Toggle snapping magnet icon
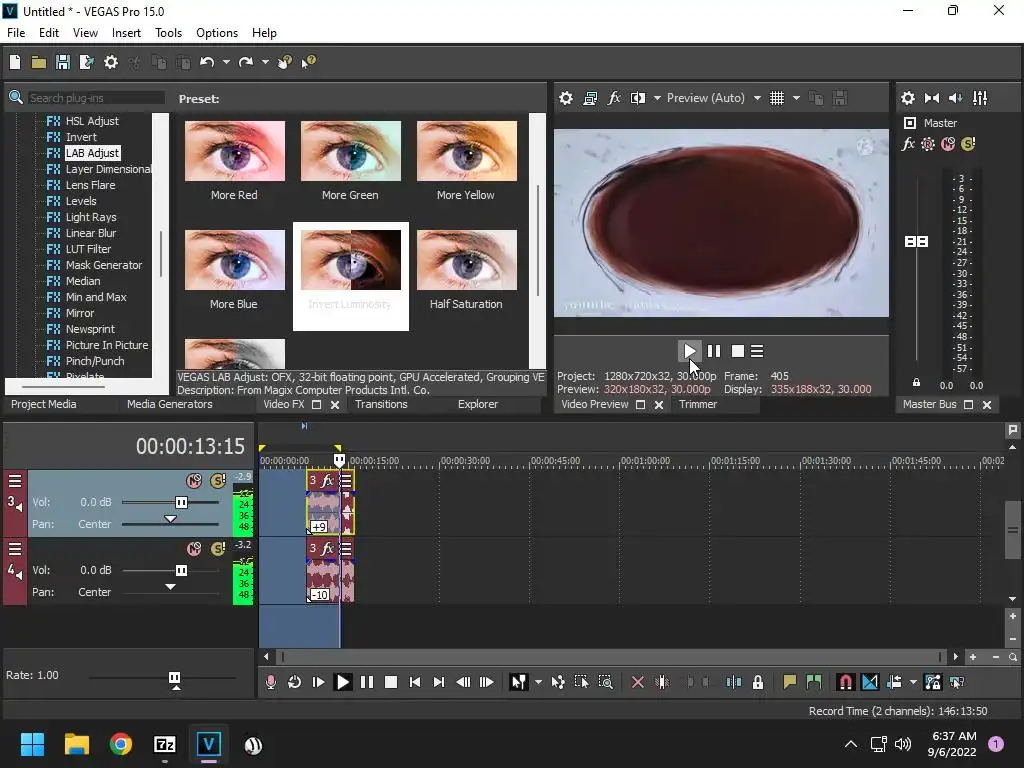Image resolution: width=1024 pixels, height=768 pixels. tap(845, 682)
